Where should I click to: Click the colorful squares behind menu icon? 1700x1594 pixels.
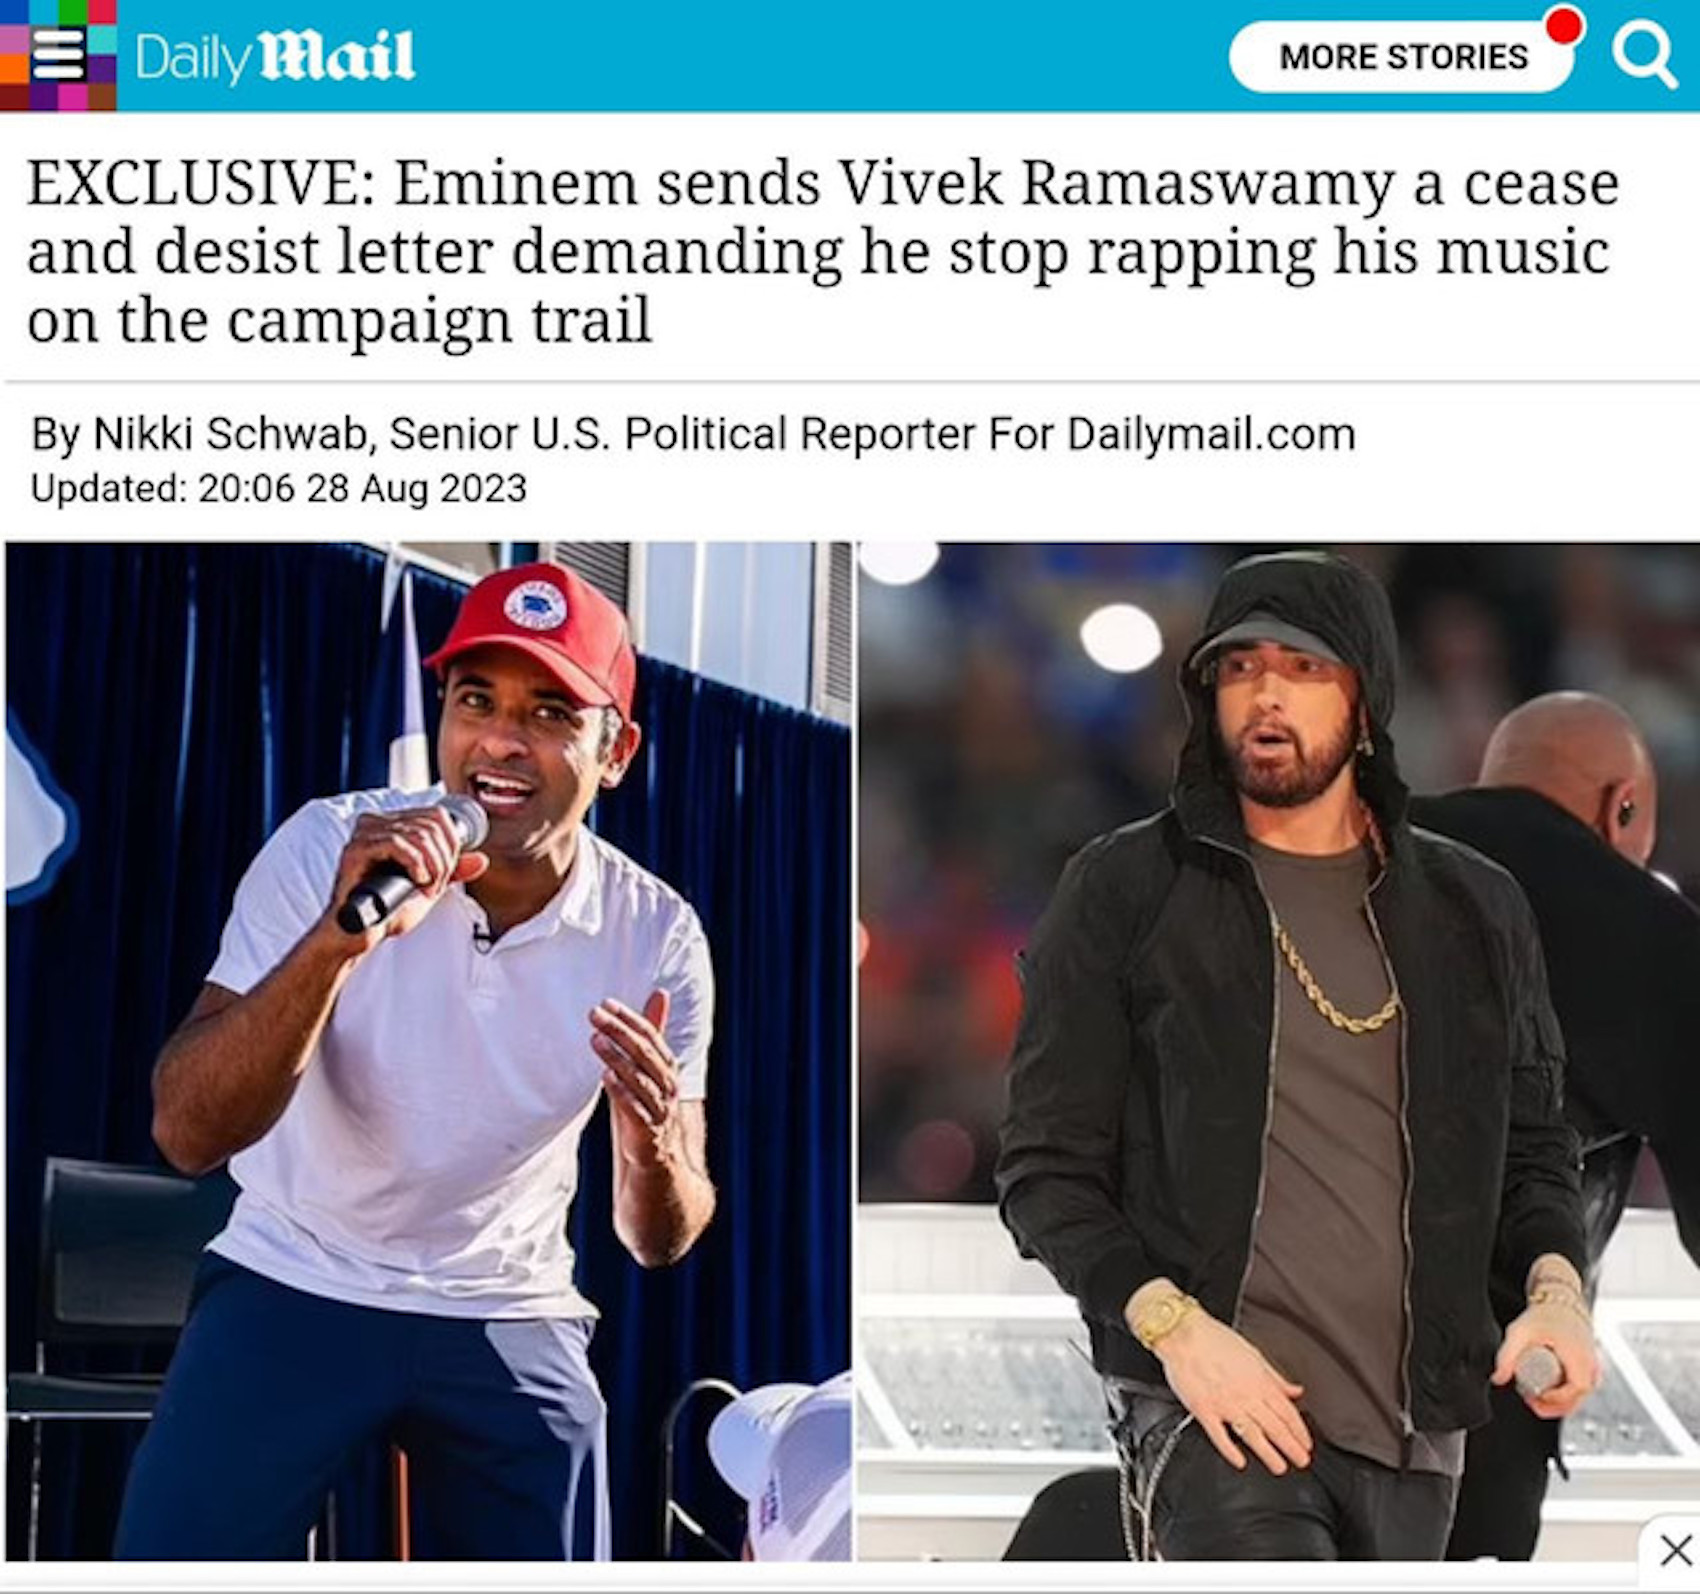58,55
